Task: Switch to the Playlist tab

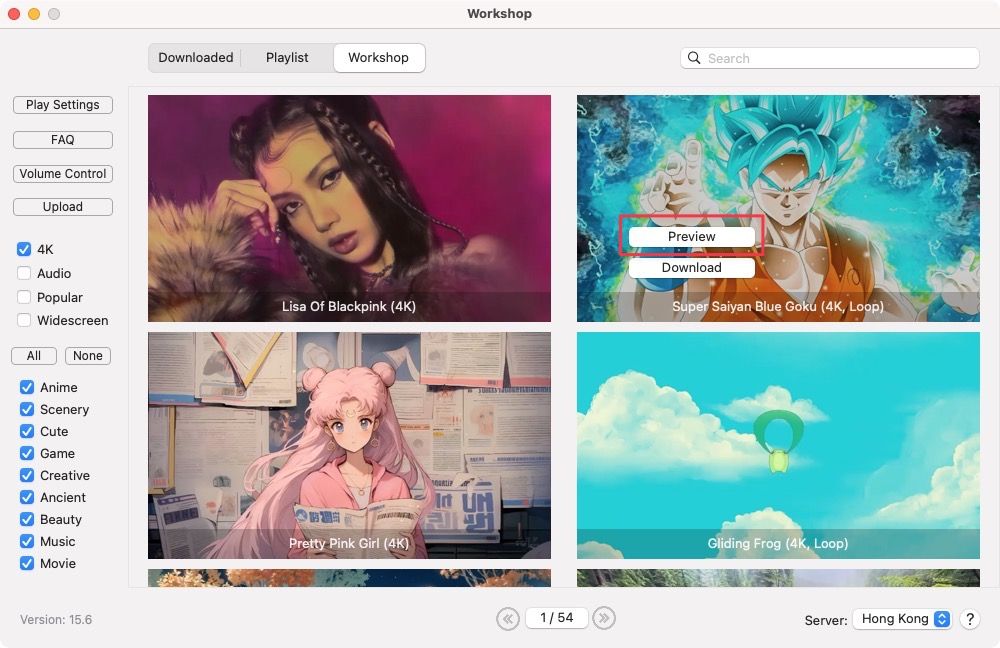Action: [x=286, y=57]
